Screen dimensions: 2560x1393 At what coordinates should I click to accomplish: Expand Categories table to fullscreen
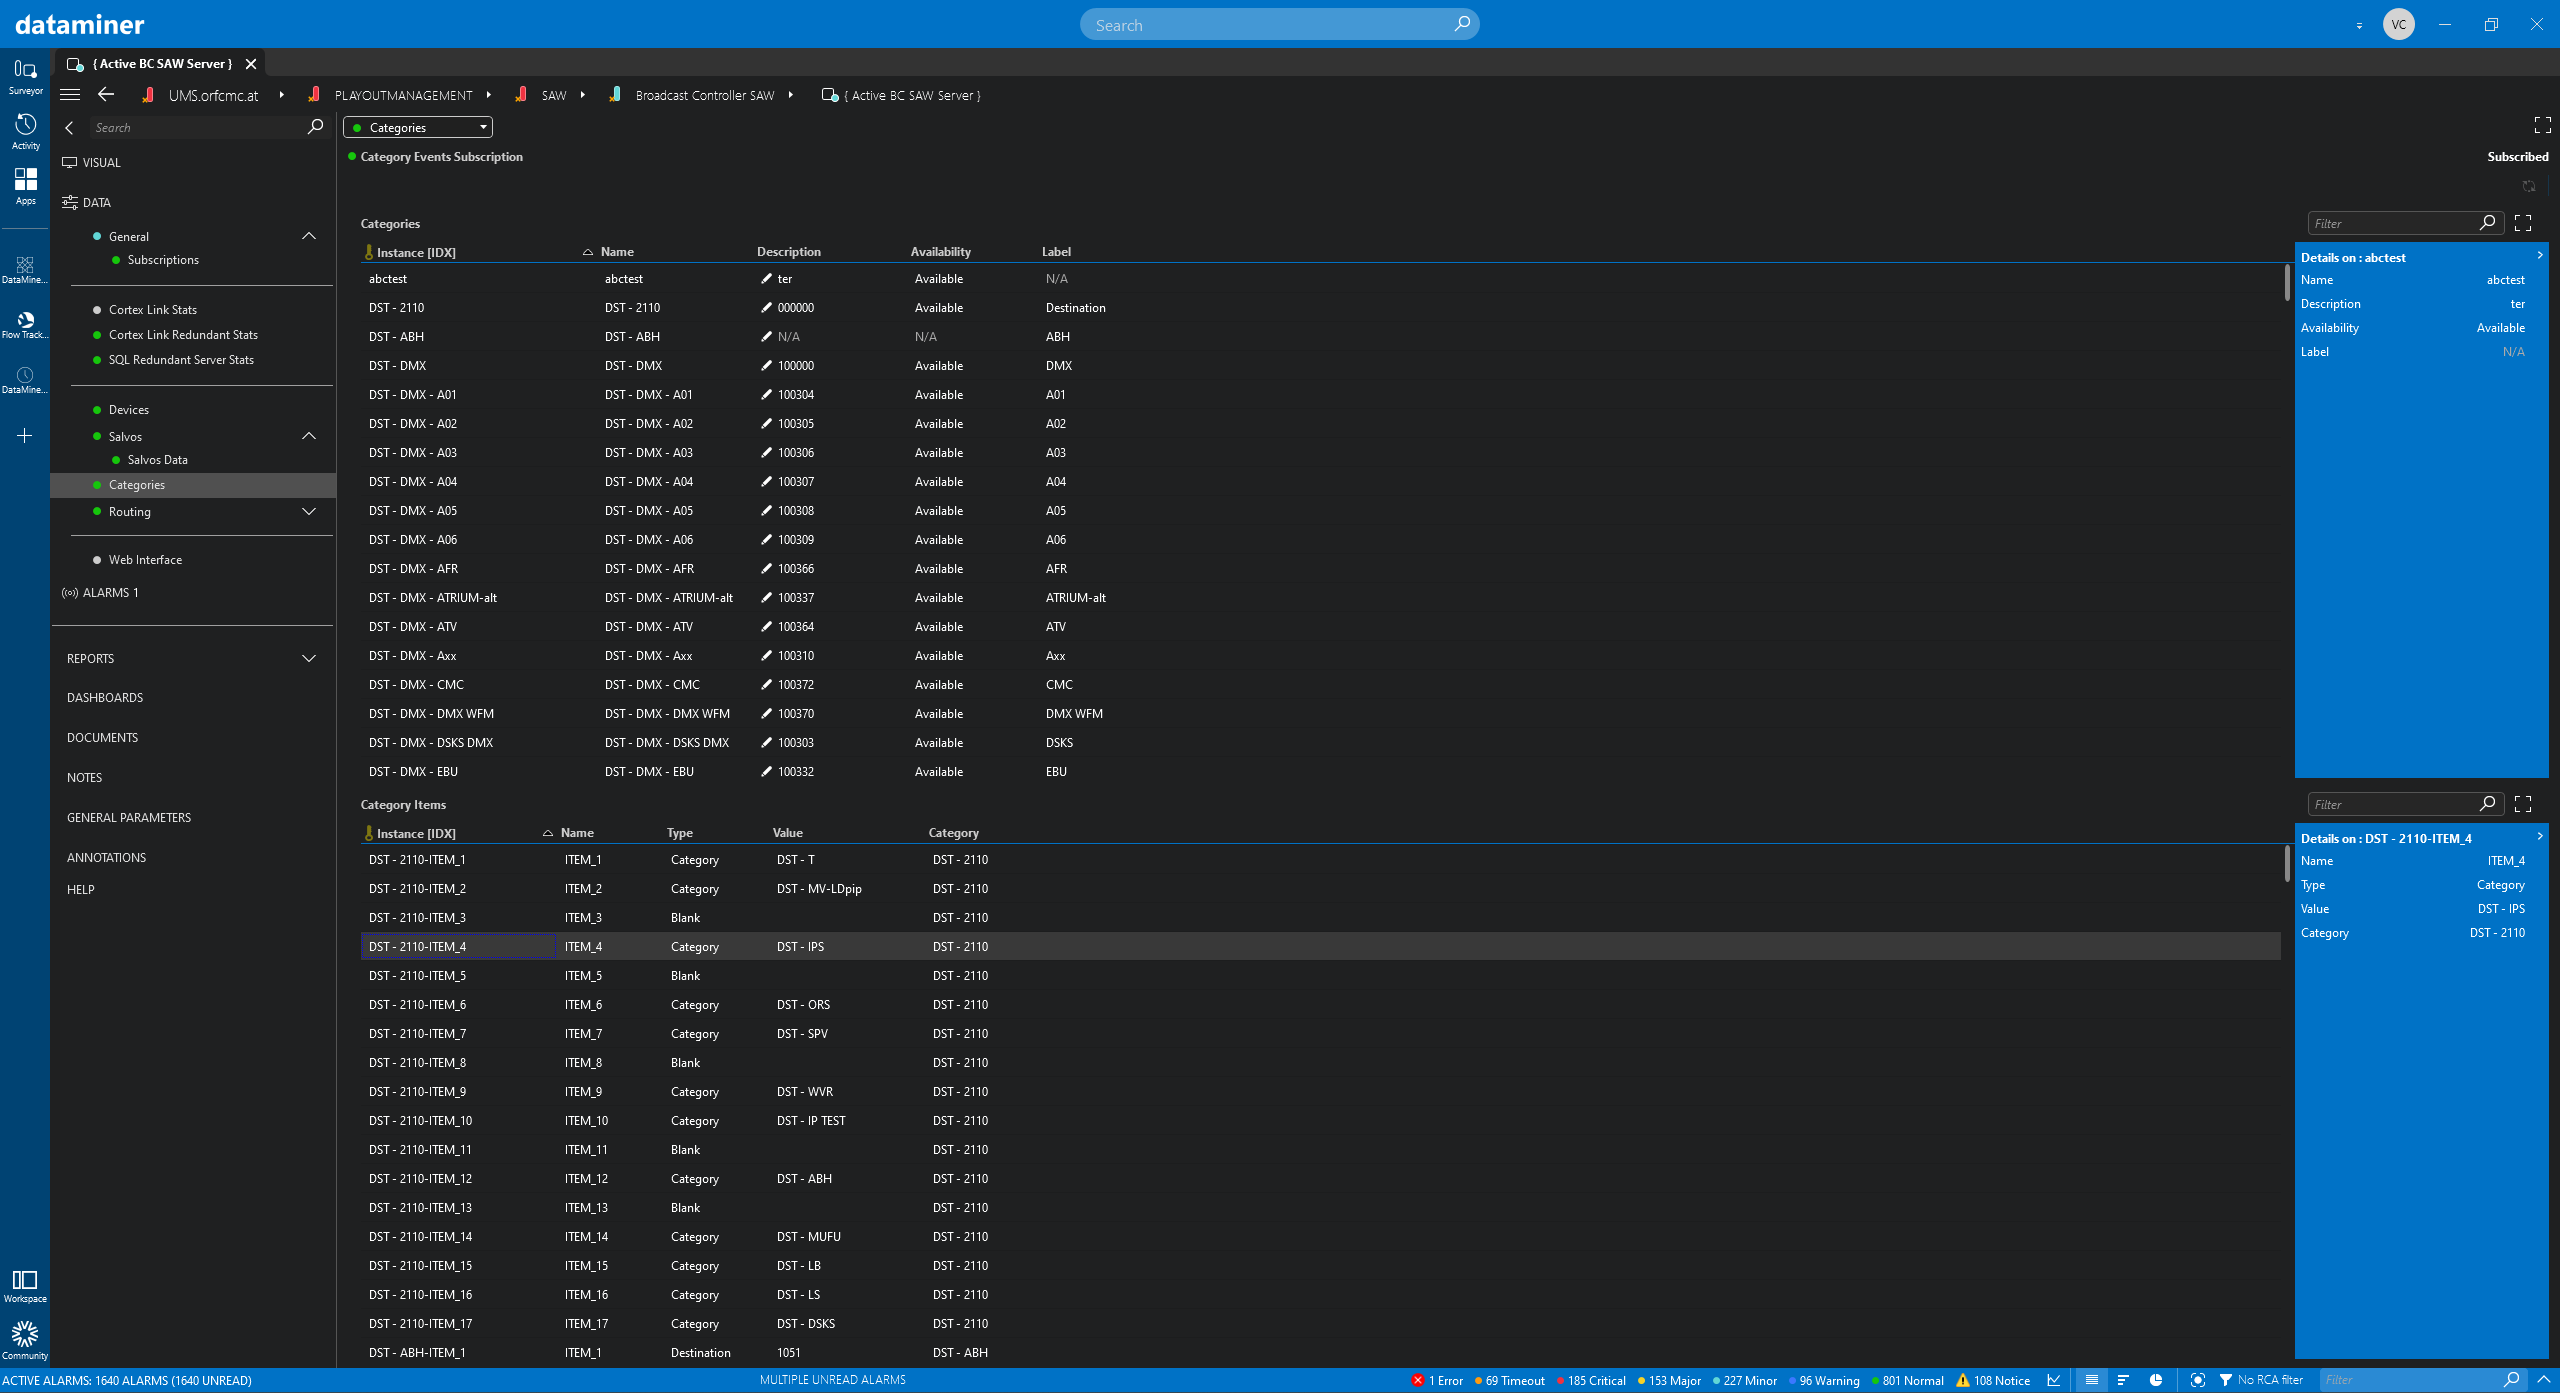[x=2523, y=223]
